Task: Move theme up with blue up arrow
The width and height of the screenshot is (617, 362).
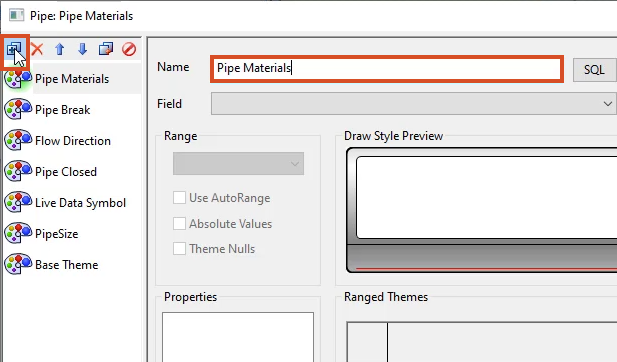Action: point(59,49)
